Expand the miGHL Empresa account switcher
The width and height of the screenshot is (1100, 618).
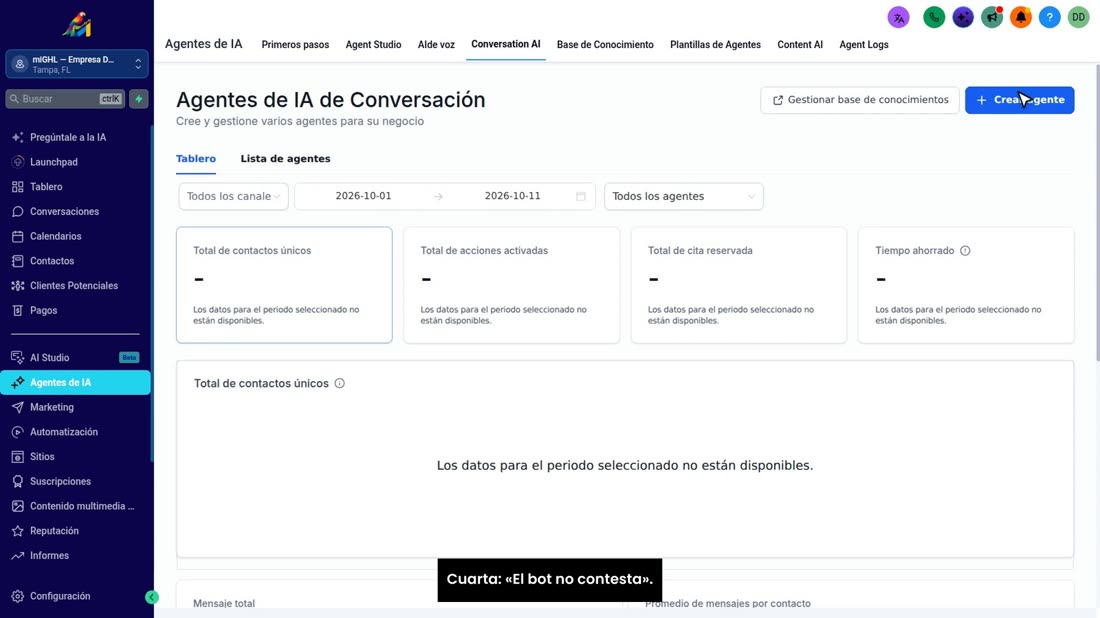click(x=77, y=65)
